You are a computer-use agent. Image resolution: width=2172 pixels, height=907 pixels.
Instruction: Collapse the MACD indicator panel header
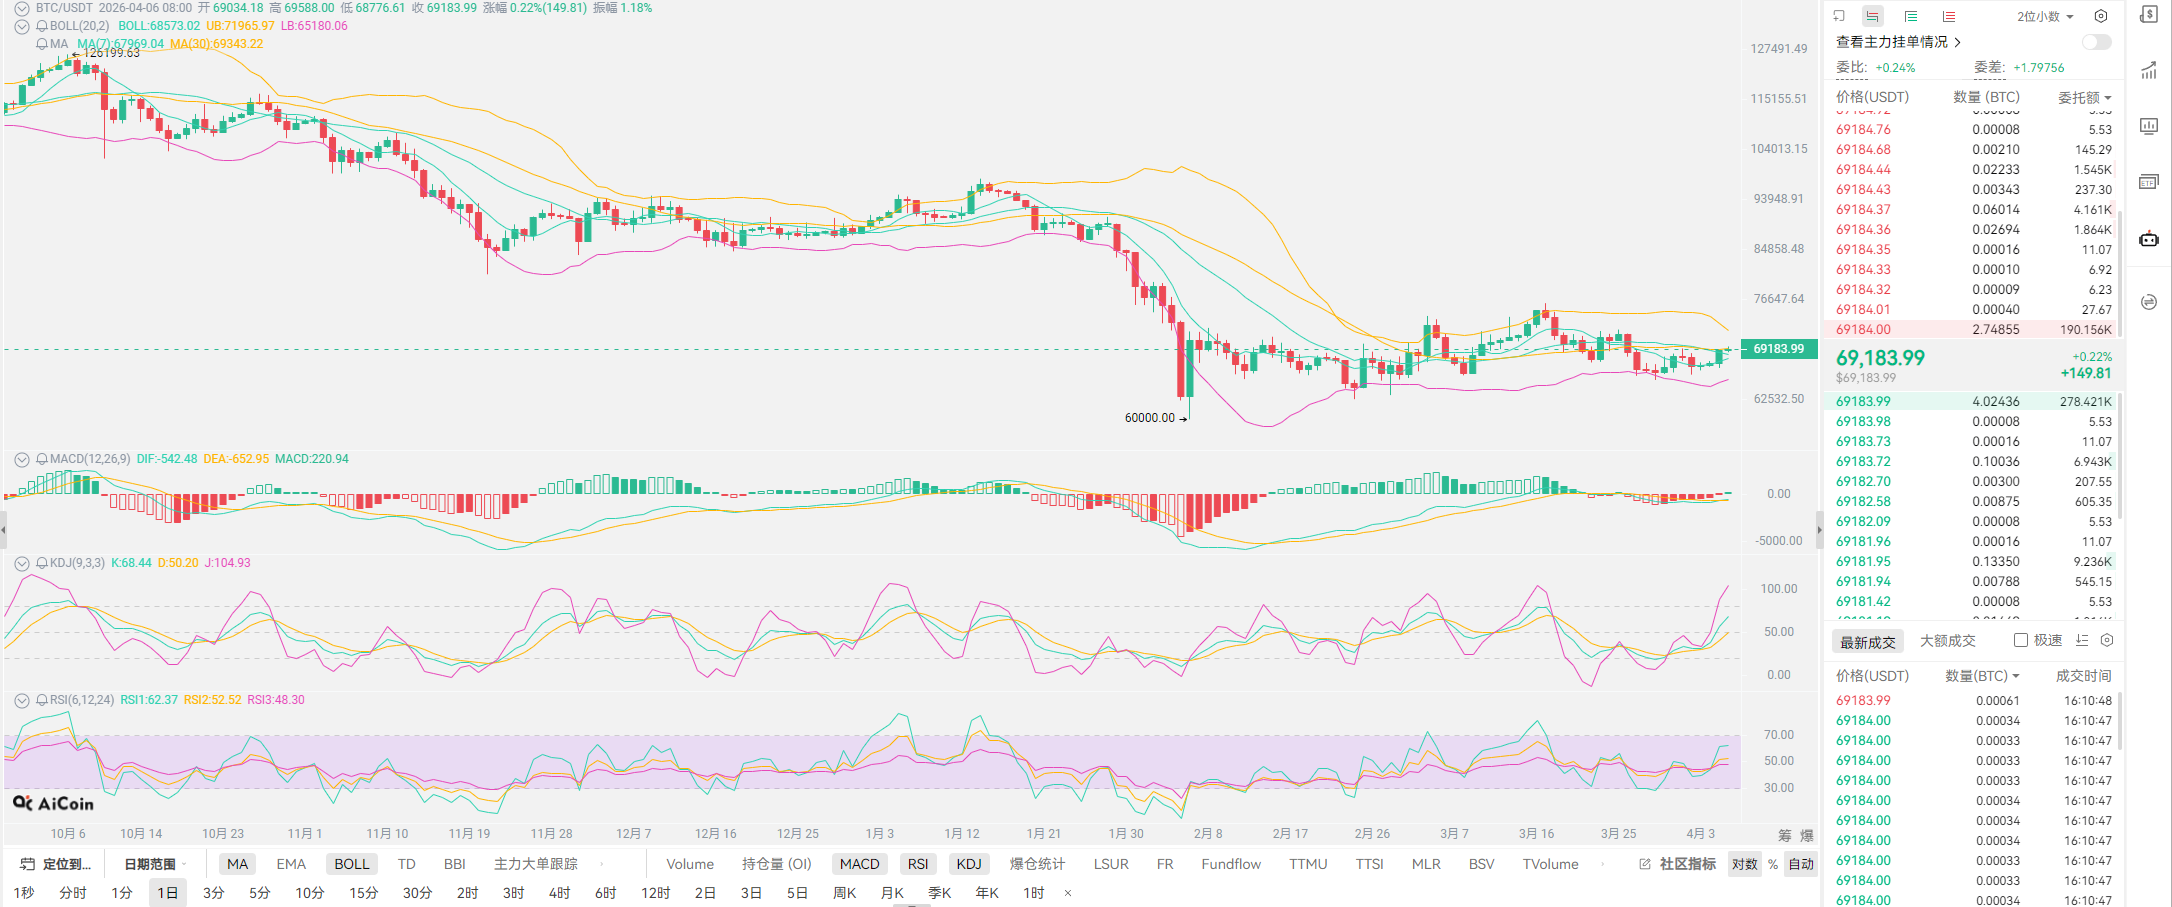pyautogui.click(x=21, y=459)
